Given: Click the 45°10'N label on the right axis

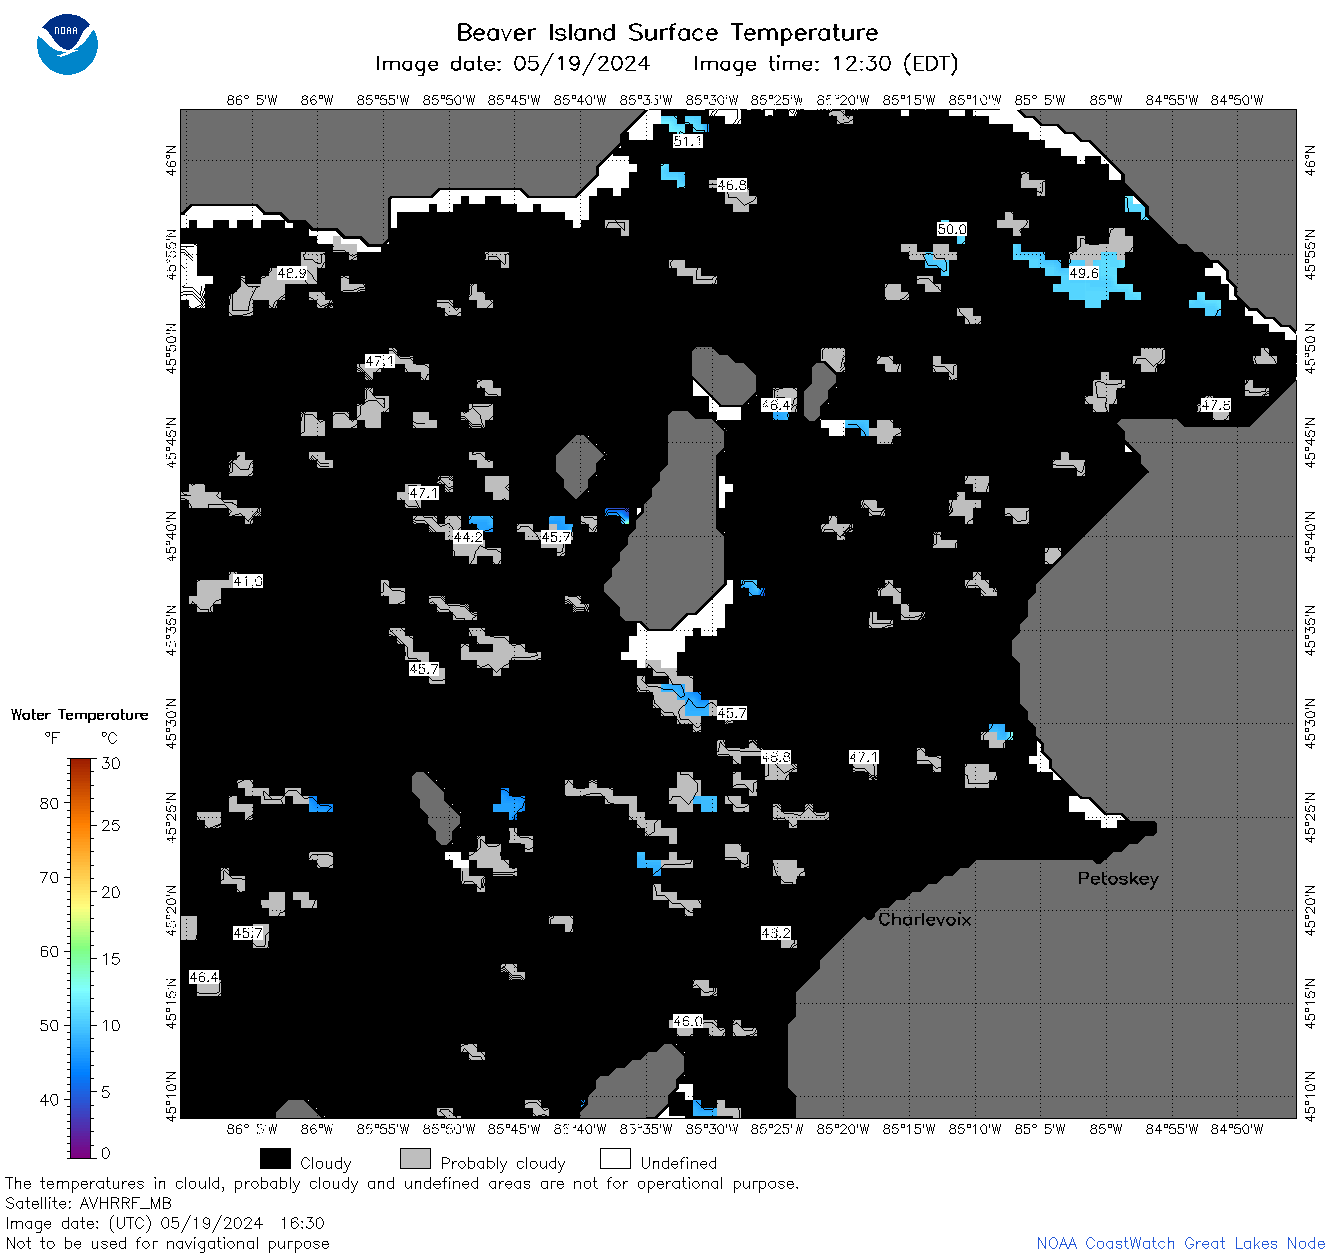Looking at the screenshot, I should 1311,1094.
